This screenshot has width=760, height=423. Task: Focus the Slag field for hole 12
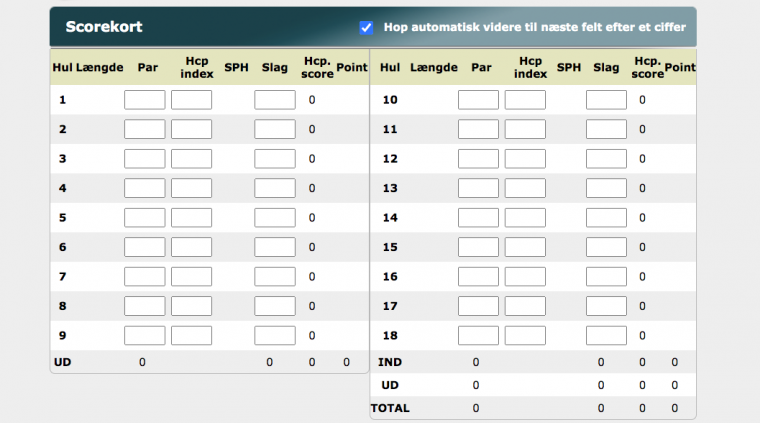606,159
